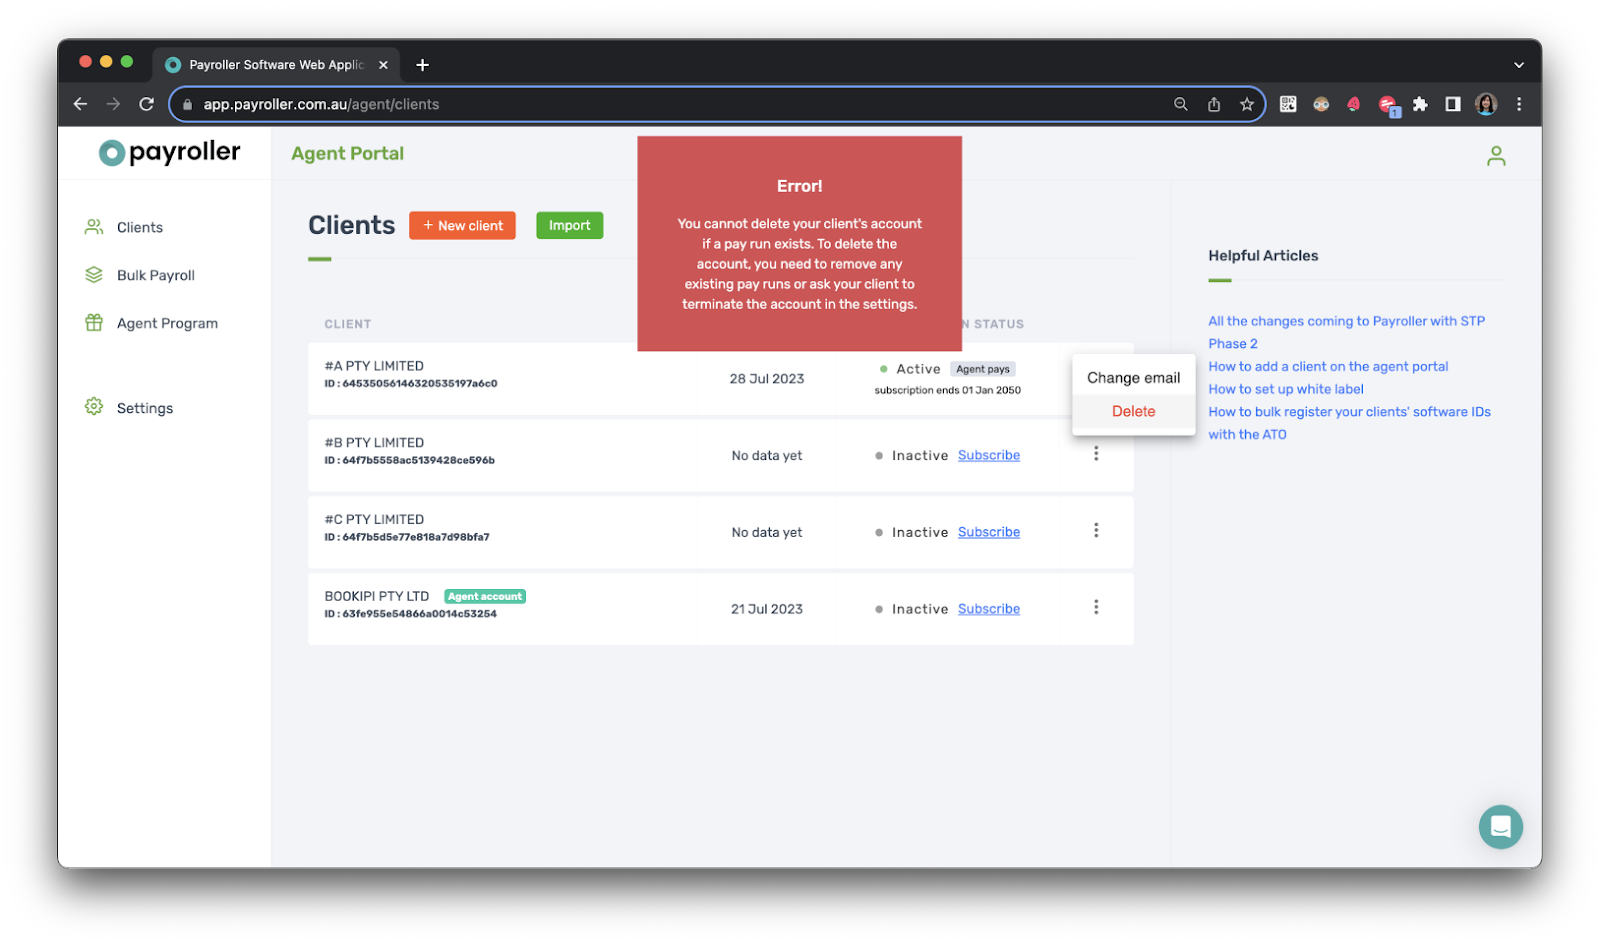The image size is (1600, 944).
Task: Click the 21 Jul 2023 date cell
Action: click(767, 610)
